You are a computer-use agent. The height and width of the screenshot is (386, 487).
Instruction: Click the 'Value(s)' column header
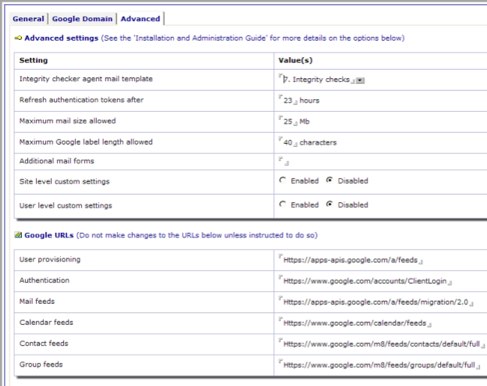click(295, 60)
